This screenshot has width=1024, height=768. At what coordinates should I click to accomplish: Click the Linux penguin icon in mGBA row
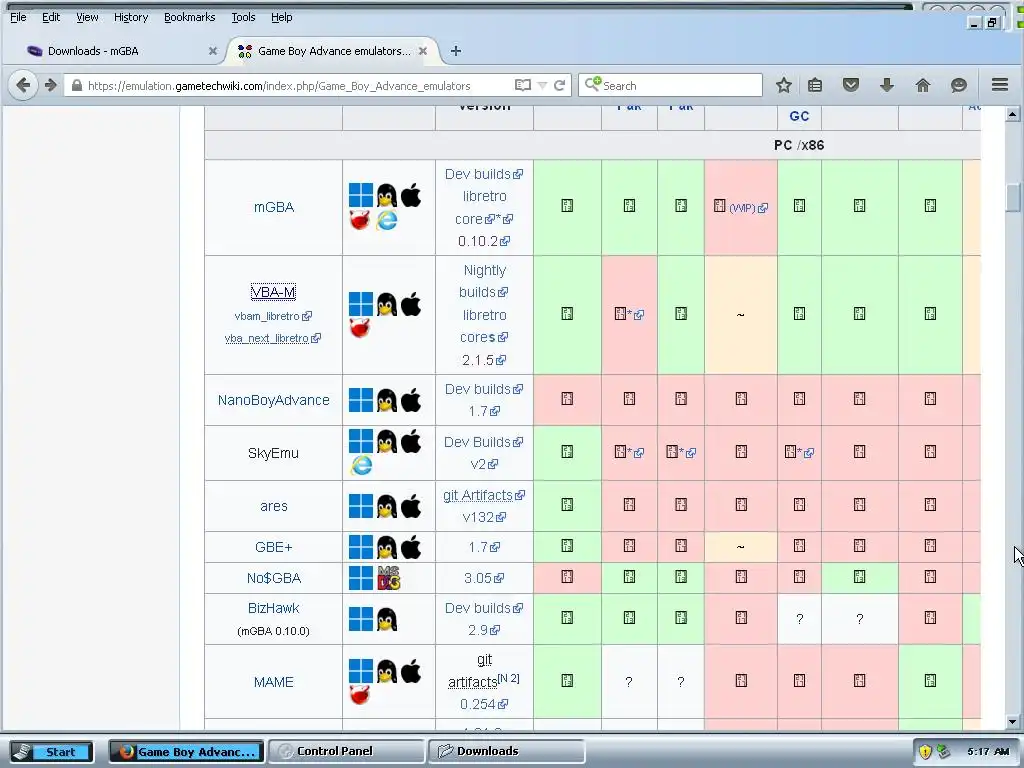(387, 195)
